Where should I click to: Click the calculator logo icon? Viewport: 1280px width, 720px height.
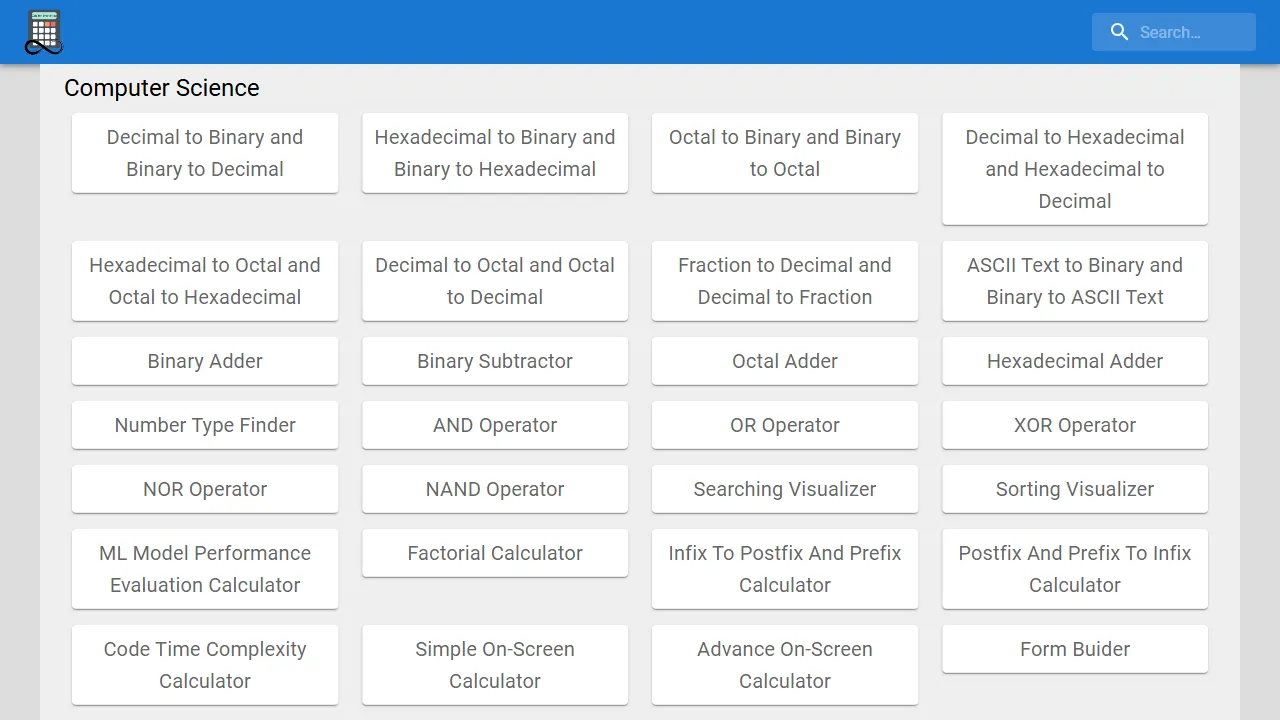coord(44,32)
